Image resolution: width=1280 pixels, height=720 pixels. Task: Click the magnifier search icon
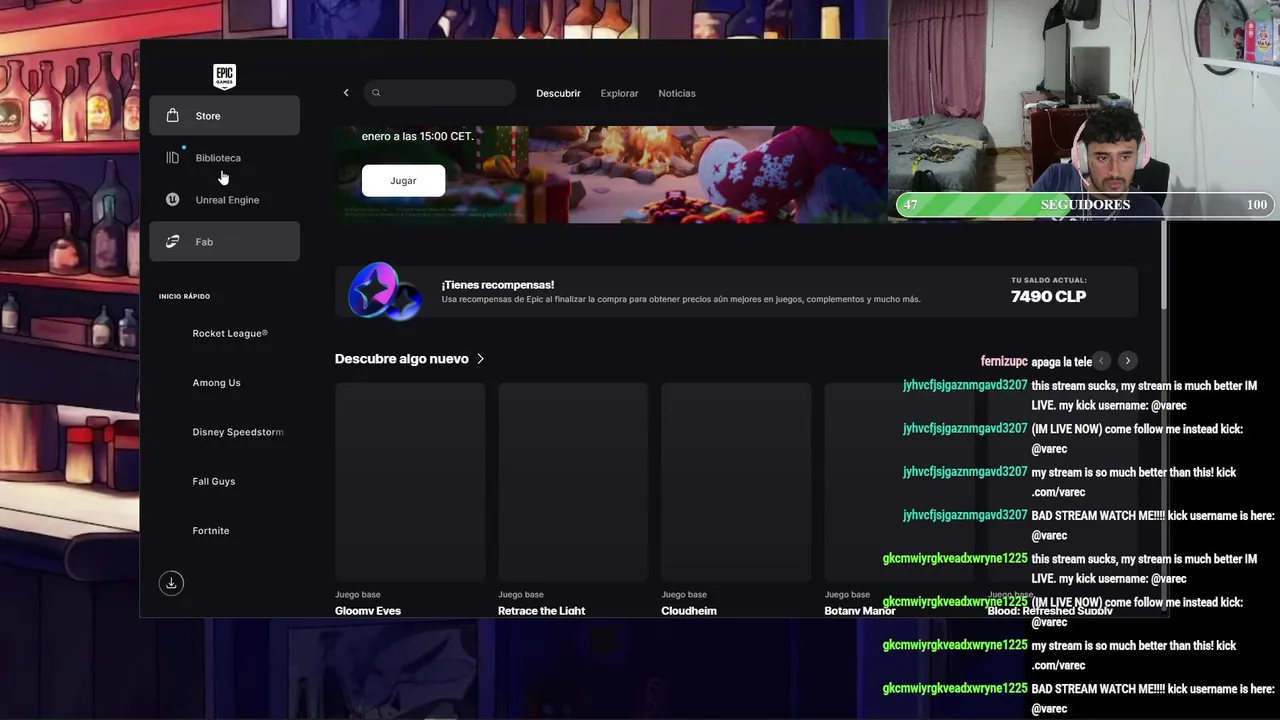coord(376,93)
